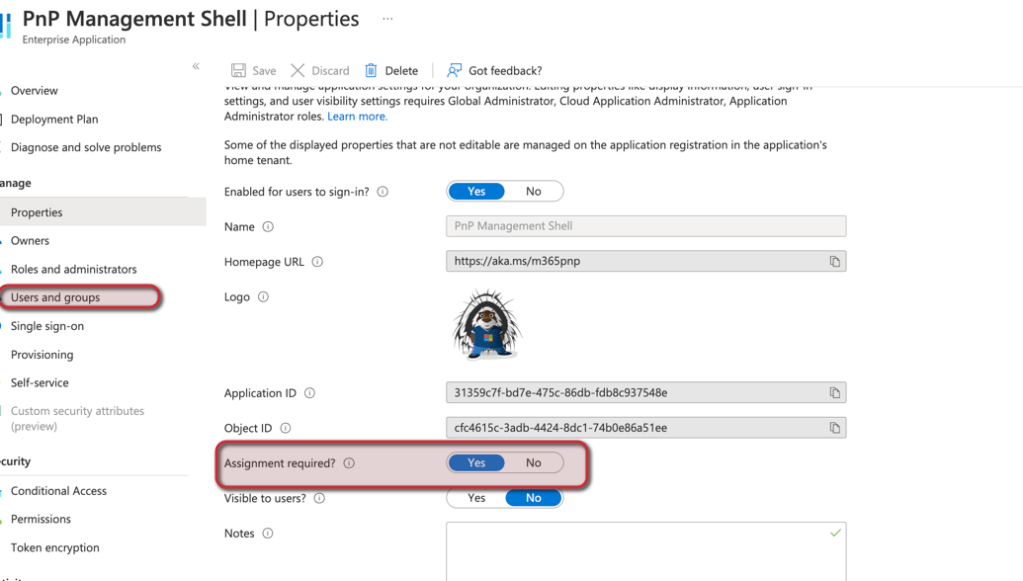Copy the Object ID value
1023x581 pixels.
pos(834,428)
